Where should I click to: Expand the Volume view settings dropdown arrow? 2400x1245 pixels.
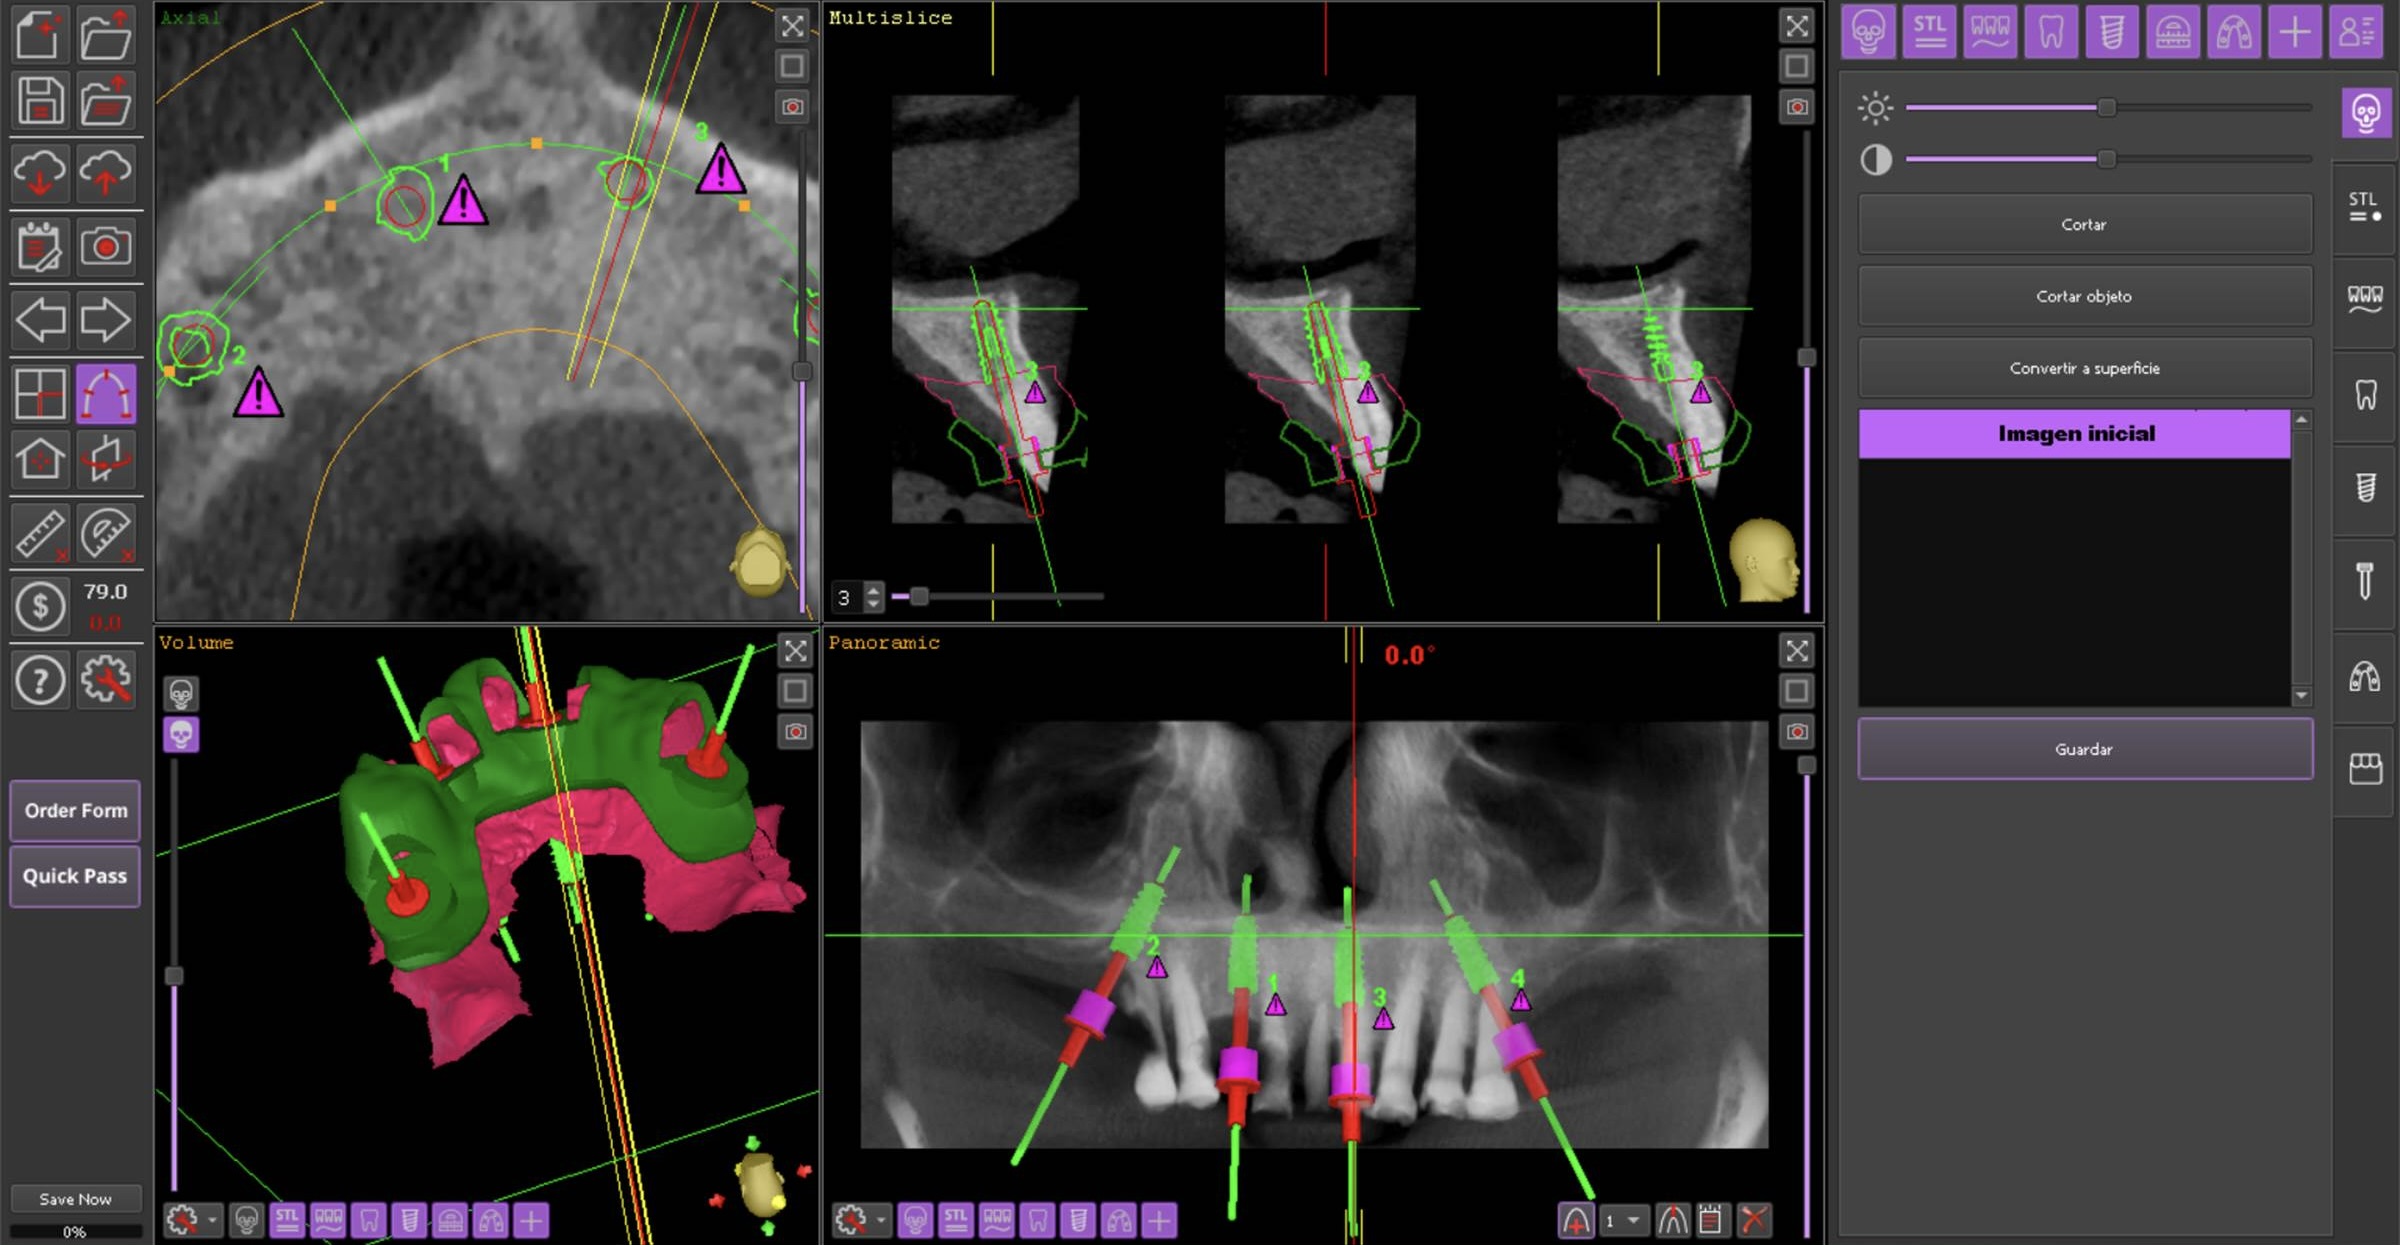point(212,1220)
